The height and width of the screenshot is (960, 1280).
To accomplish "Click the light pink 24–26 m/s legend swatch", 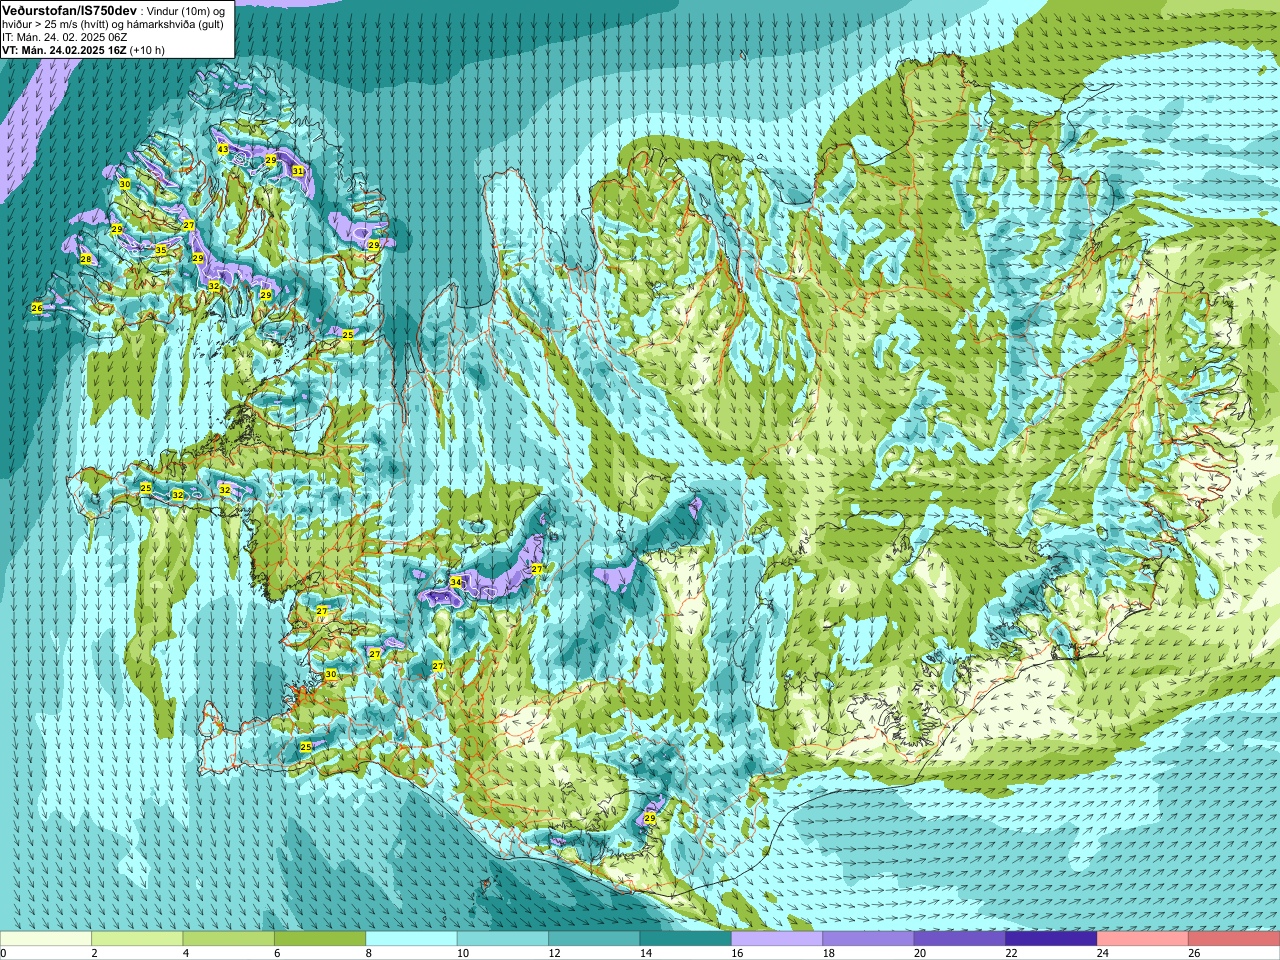I will (1143, 939).
